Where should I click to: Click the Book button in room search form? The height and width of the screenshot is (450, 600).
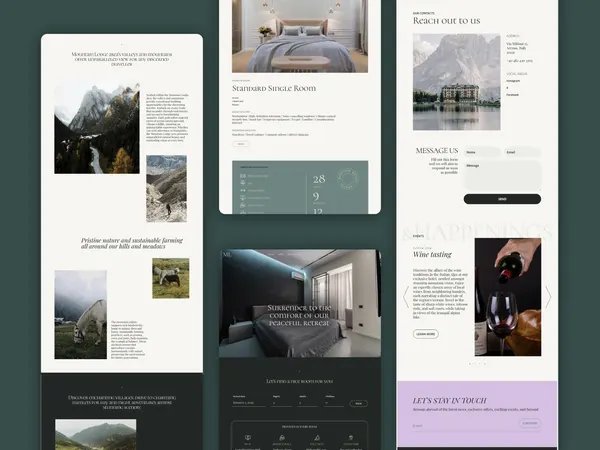359,403
